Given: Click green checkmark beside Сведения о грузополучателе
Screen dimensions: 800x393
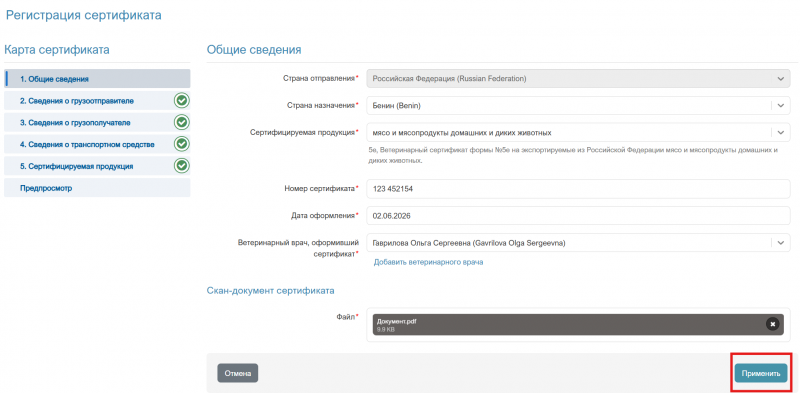Looking at the screenshot, I should (x=181, y=122).
